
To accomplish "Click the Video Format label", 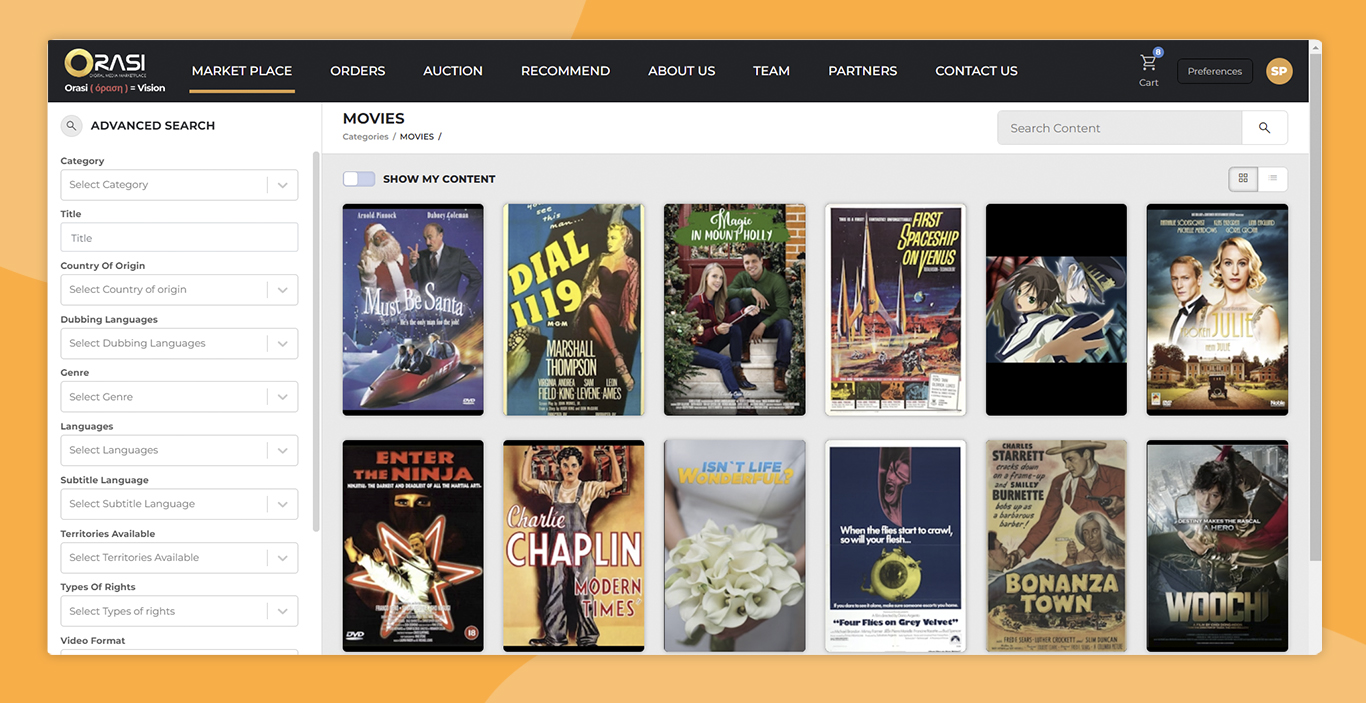I will 93,641.
